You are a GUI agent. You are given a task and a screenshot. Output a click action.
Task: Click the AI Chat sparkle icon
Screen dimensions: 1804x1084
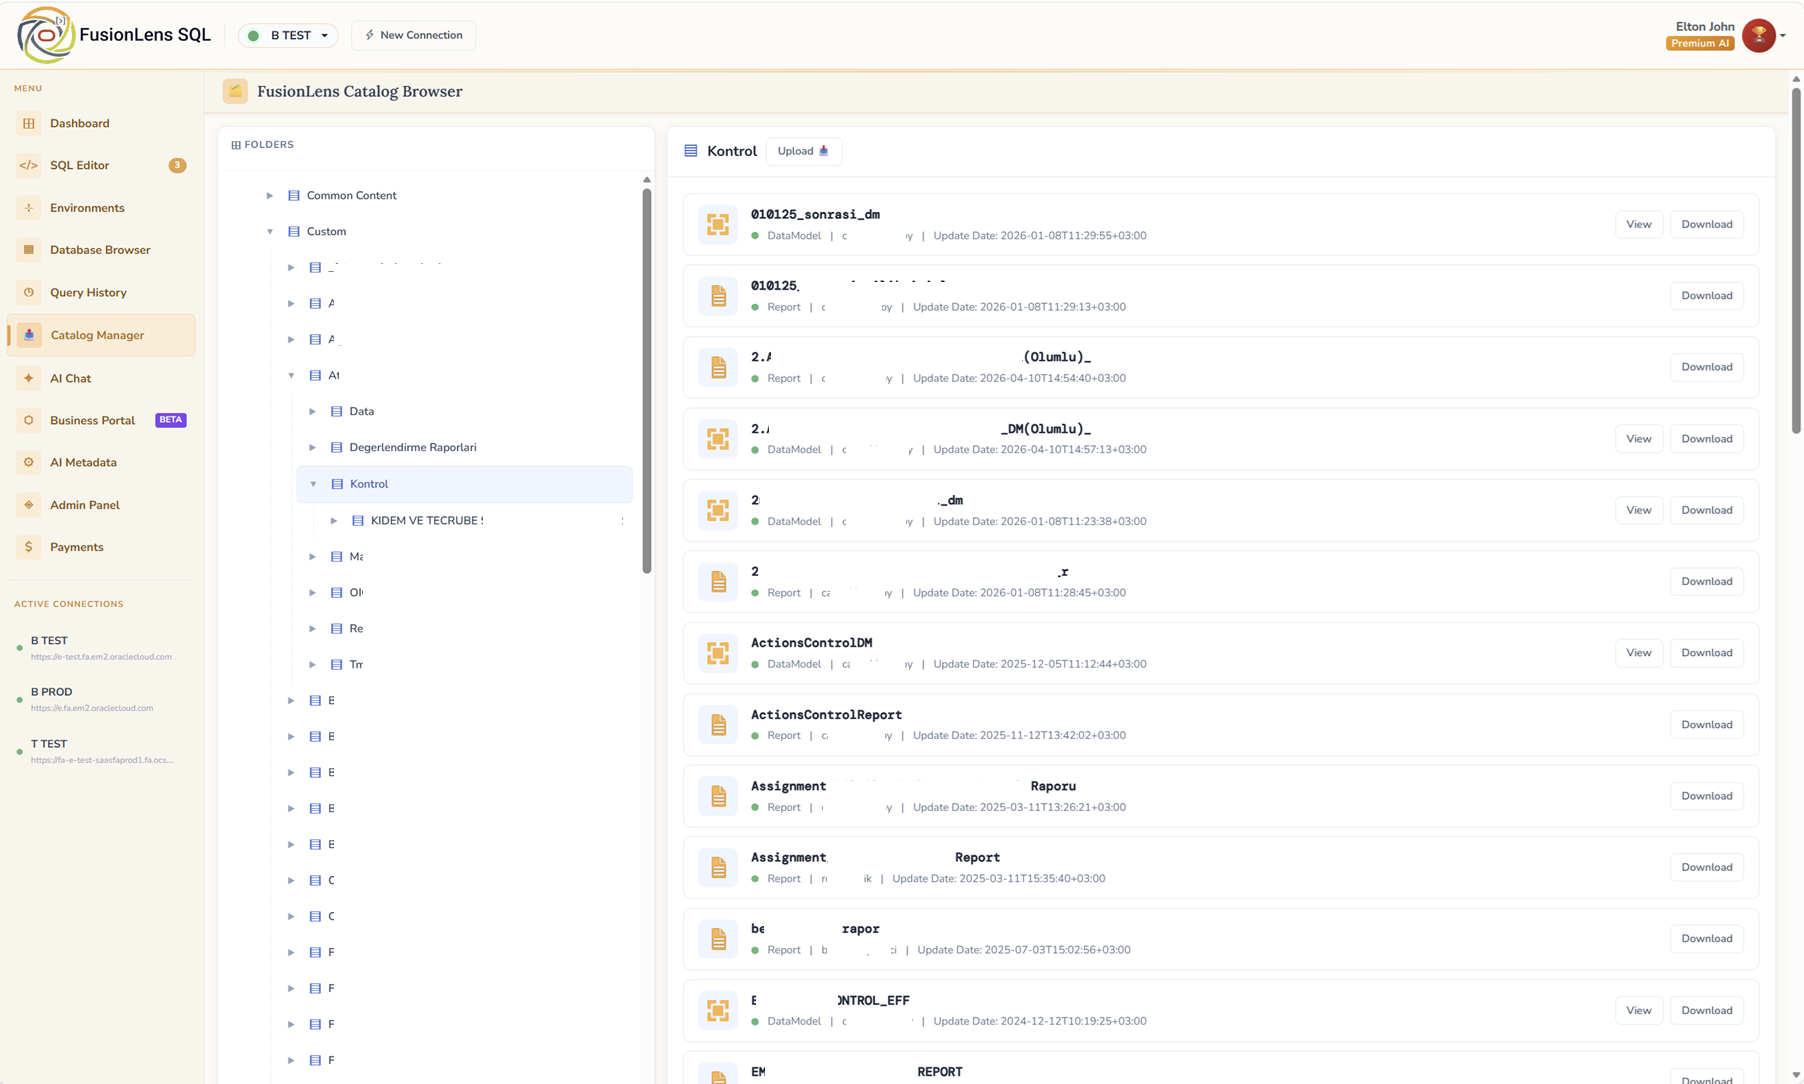tap(29, 378)
